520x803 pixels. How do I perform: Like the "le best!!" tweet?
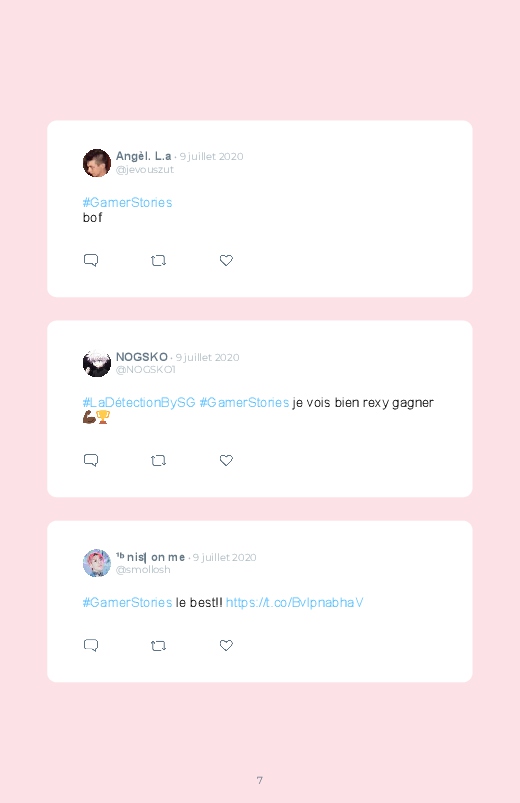coord(226,645)
